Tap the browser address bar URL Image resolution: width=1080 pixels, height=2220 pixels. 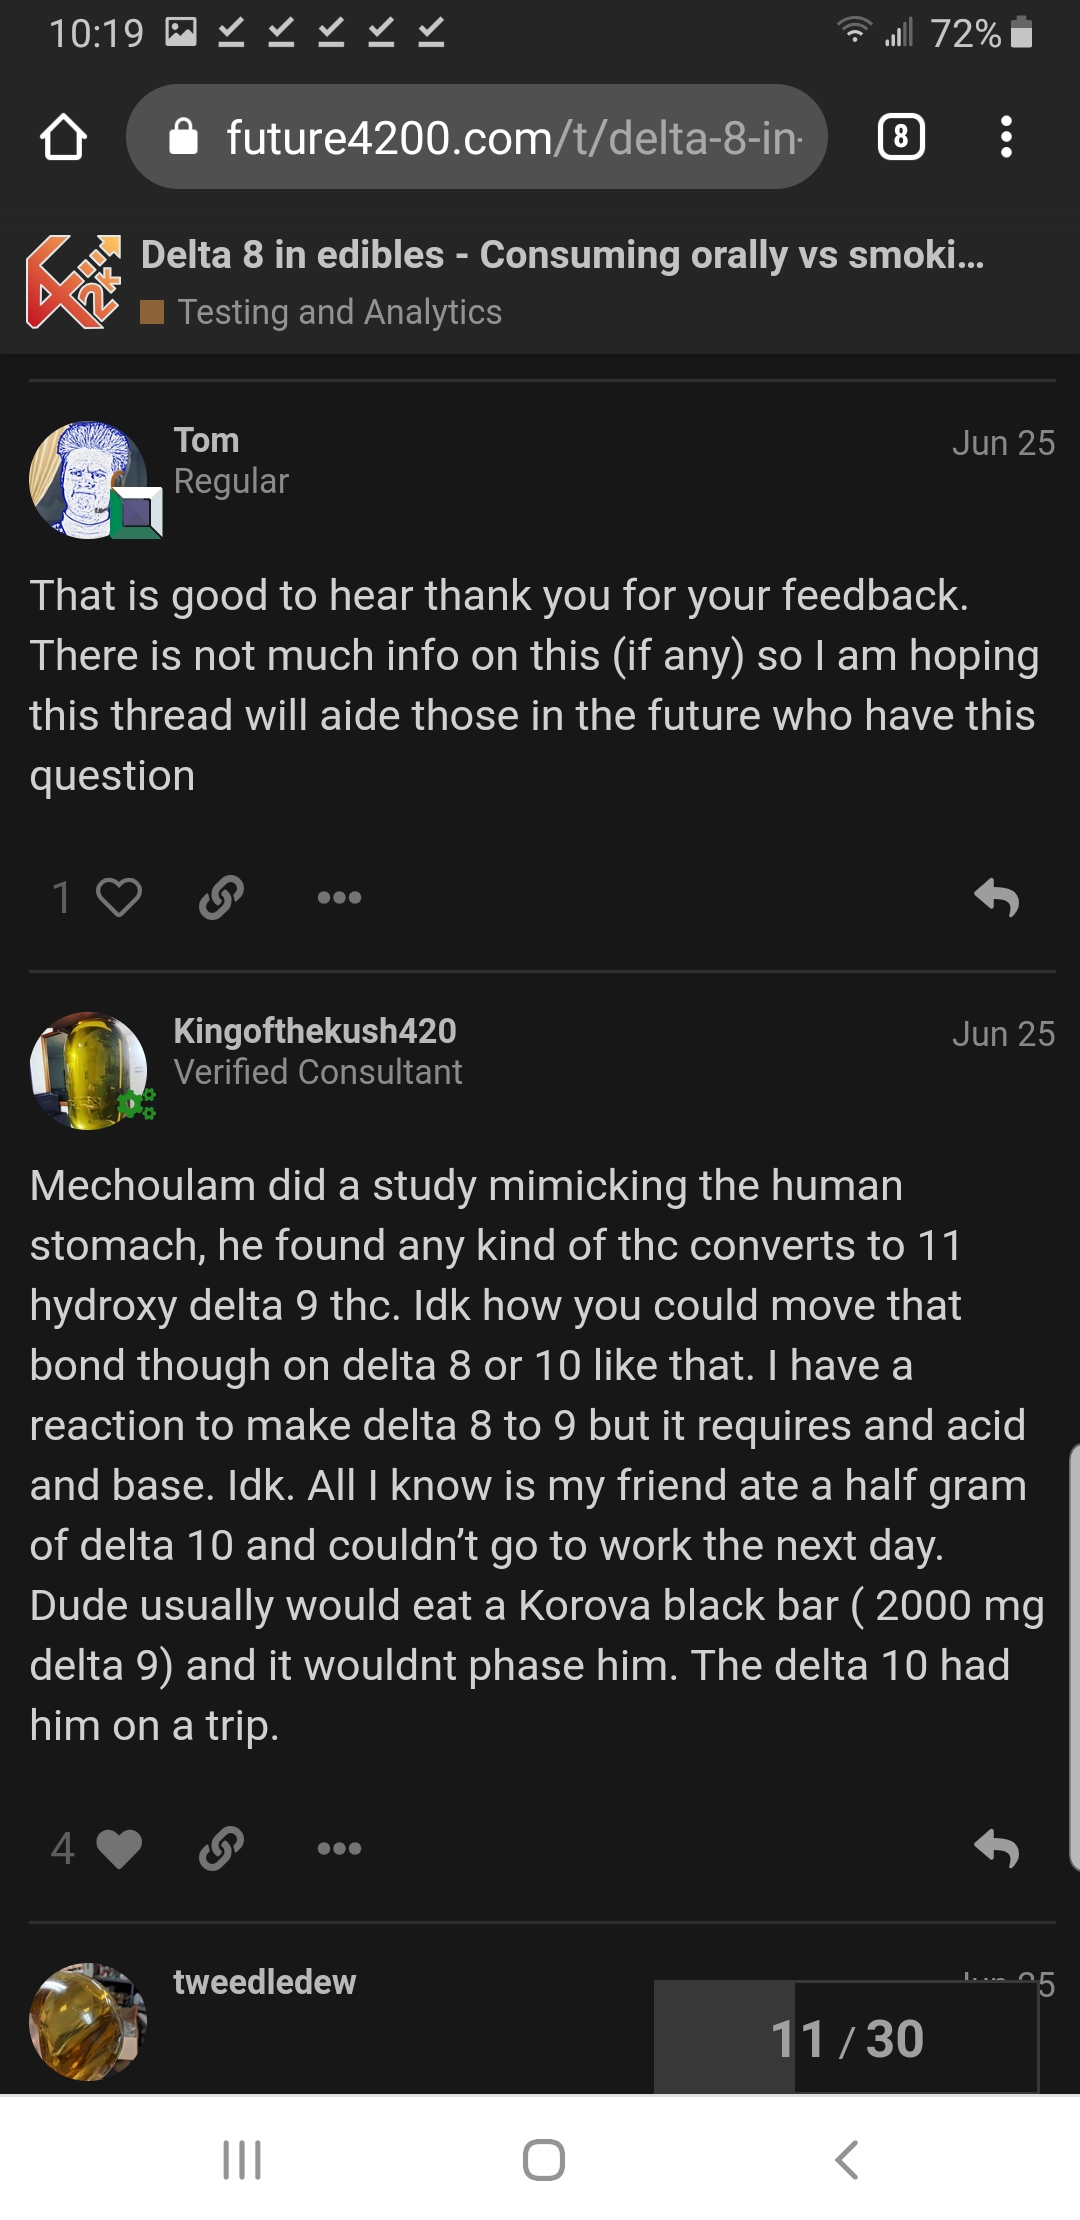pos(513,137)
